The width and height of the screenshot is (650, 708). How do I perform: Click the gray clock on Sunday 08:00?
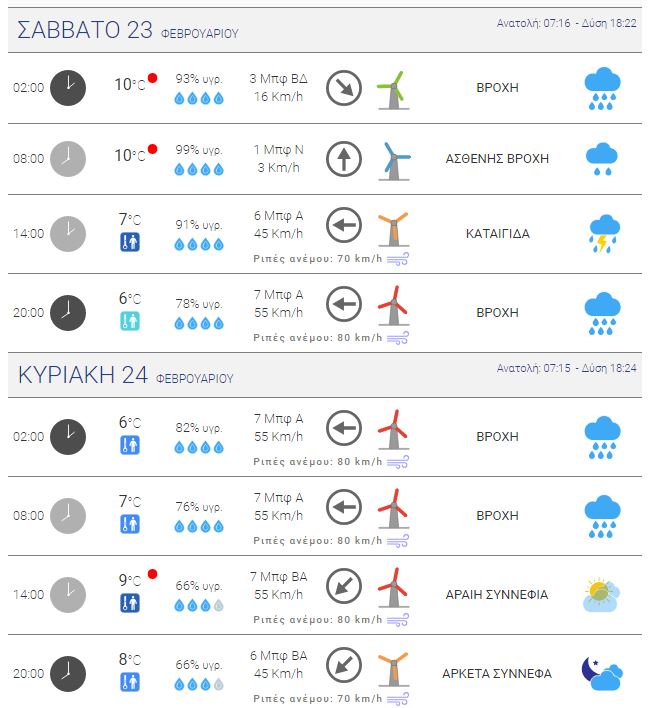[68, 515]
